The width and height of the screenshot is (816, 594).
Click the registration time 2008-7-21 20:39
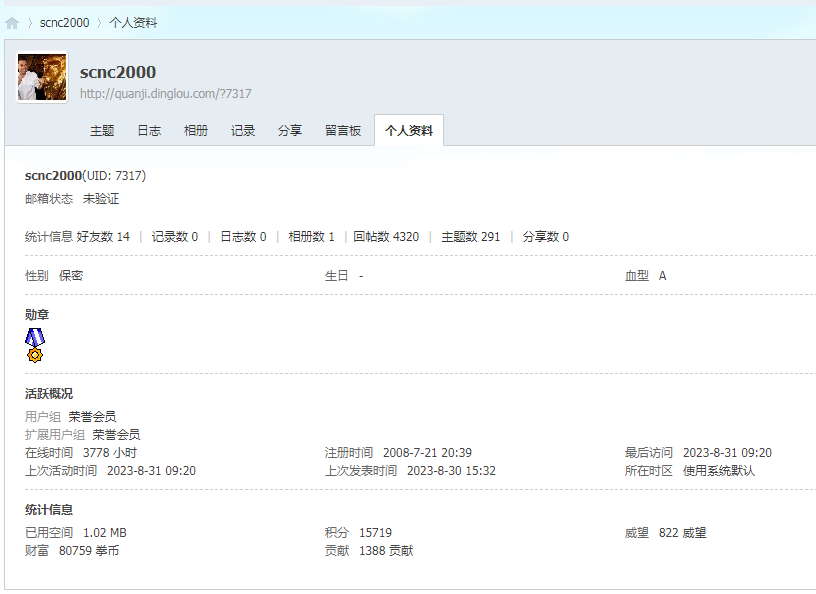tap(427, 453)
